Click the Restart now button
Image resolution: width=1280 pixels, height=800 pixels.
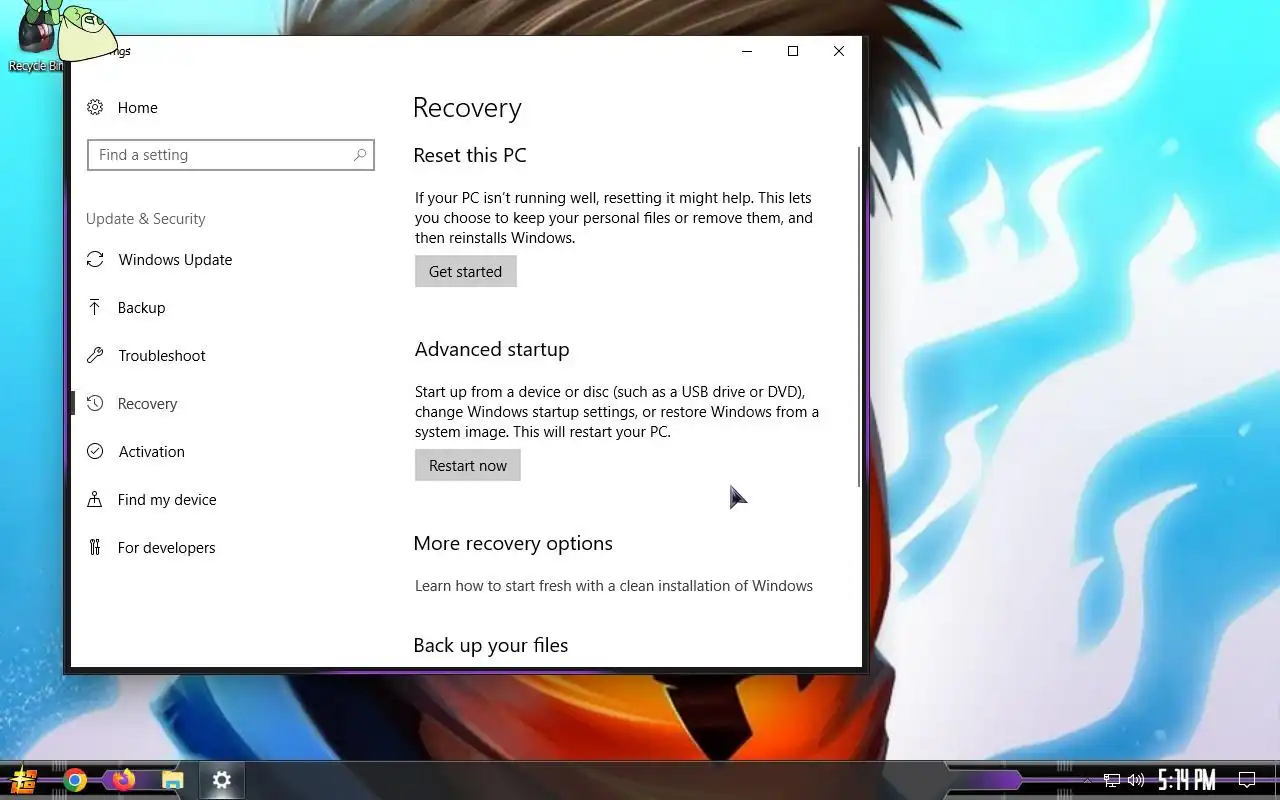coord(468,465)
